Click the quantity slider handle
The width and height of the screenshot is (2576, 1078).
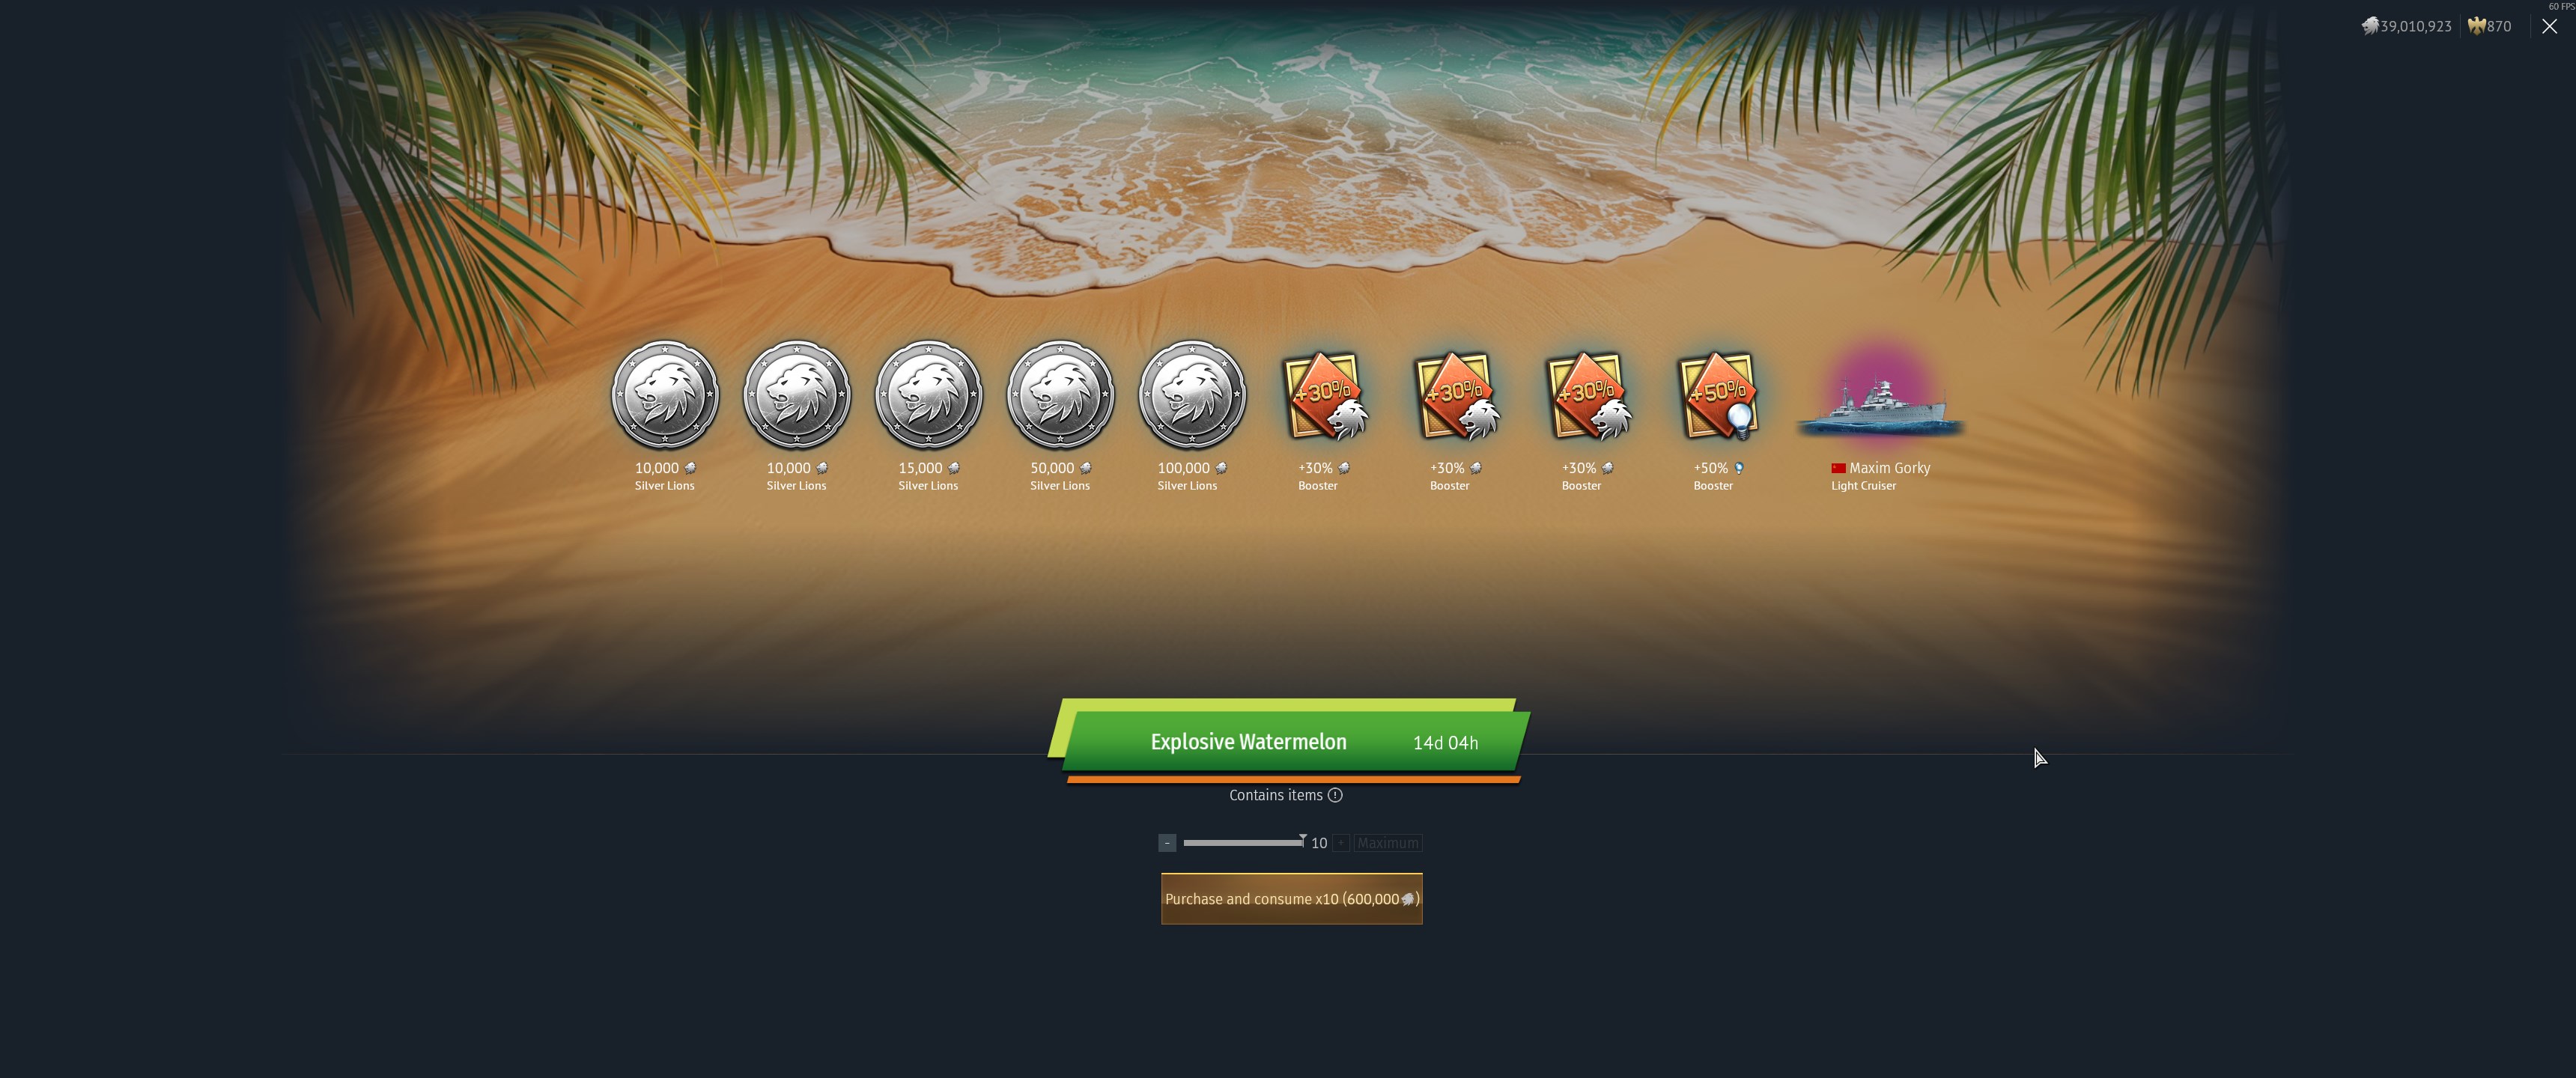coord(1302,840)
